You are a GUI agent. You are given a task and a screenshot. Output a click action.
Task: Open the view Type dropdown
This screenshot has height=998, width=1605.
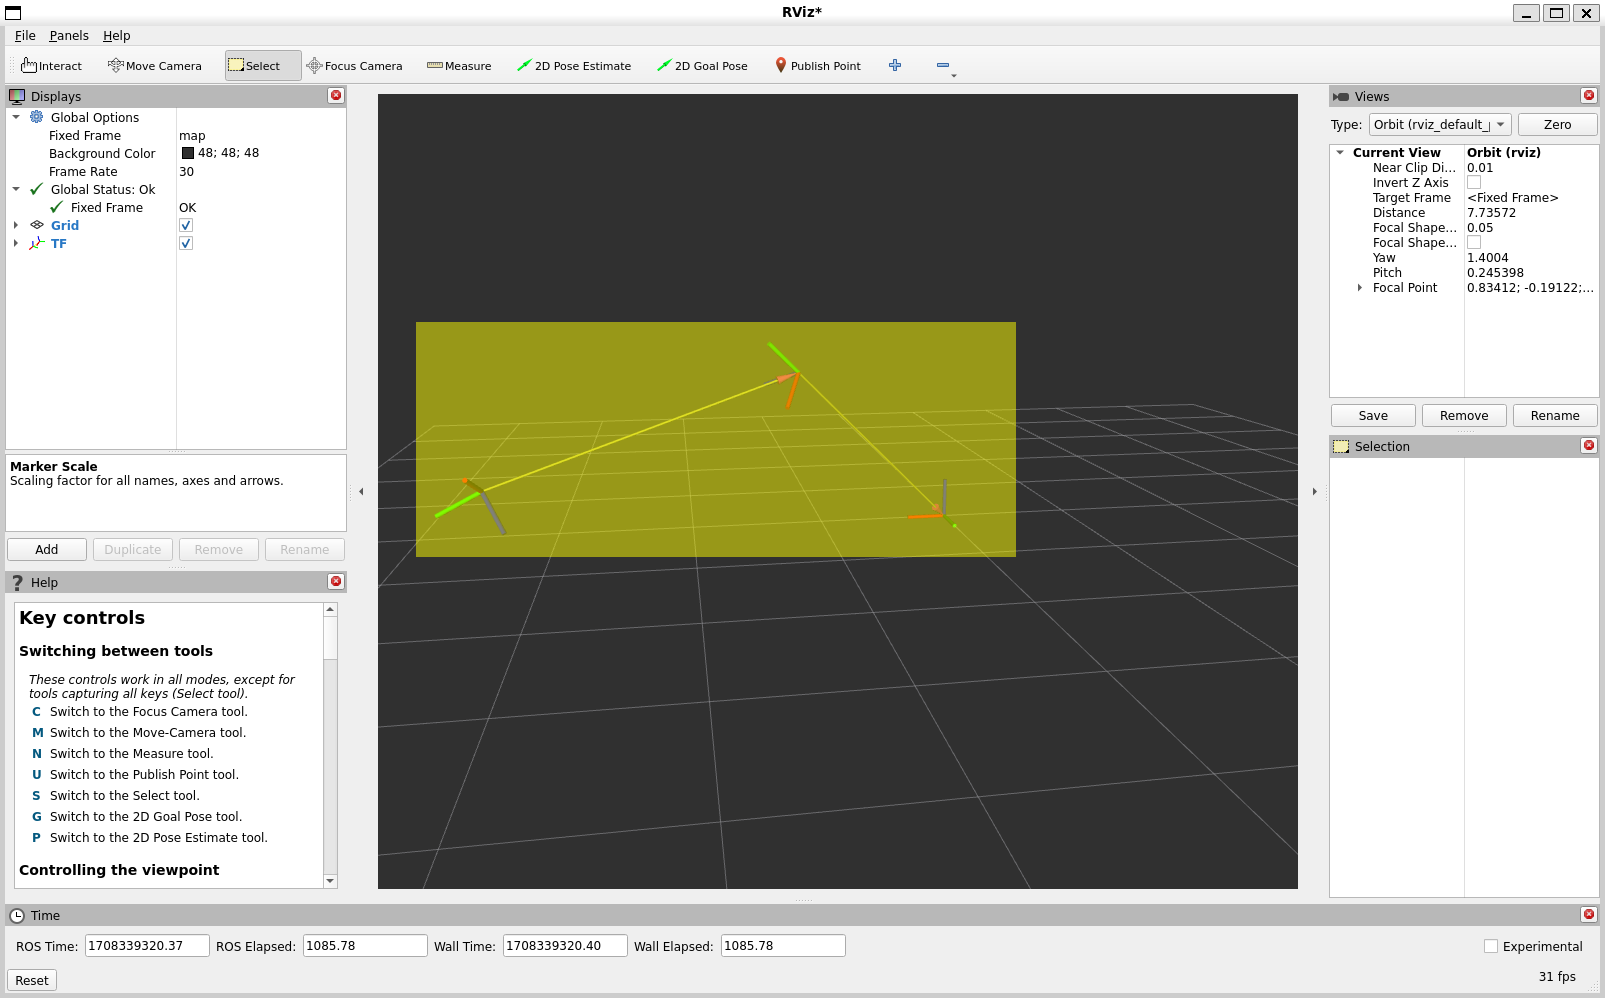point(1439,125)
